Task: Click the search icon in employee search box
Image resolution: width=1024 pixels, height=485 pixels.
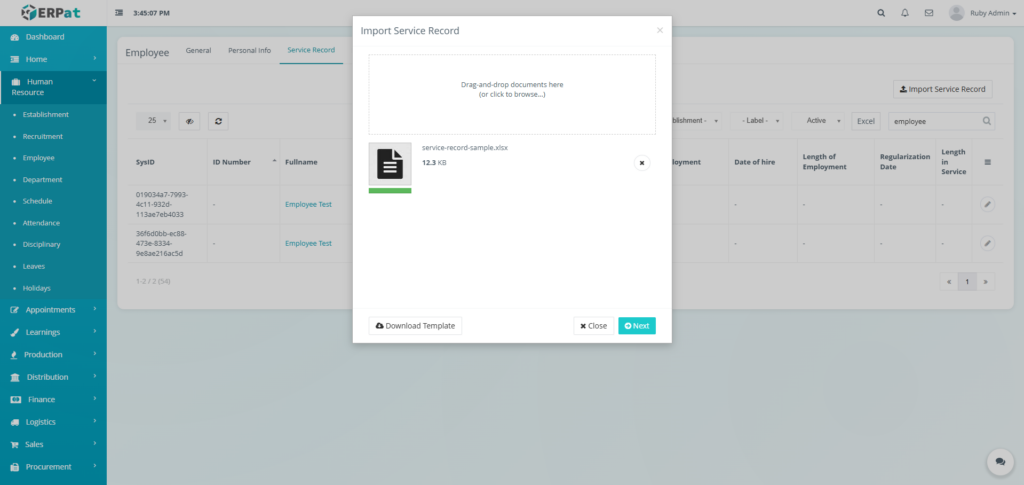Action: [987, 121]
